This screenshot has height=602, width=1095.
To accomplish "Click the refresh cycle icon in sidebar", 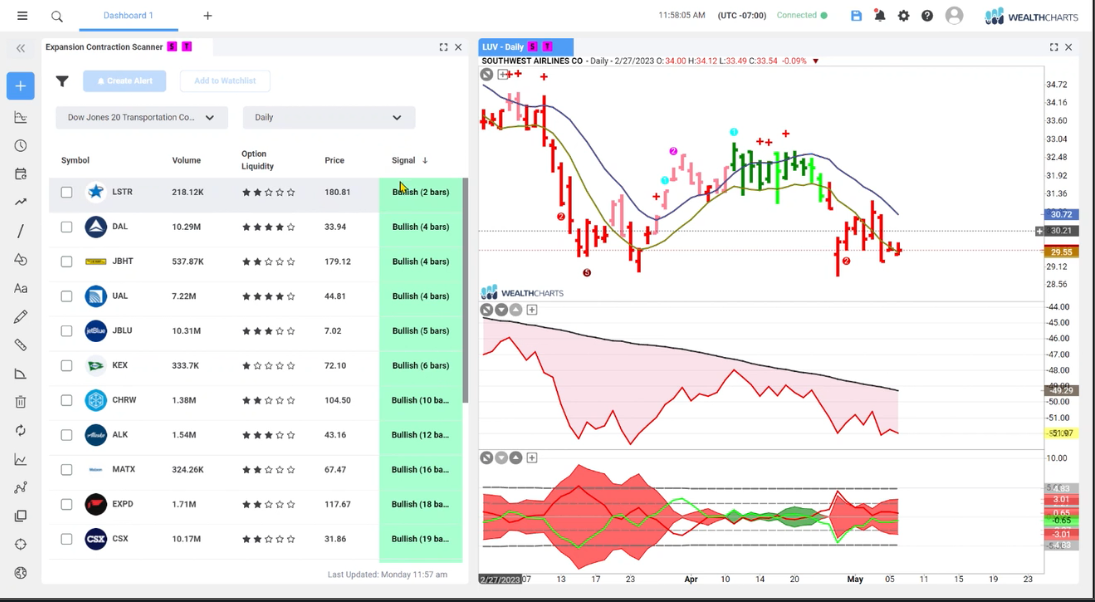I will 20,430.
